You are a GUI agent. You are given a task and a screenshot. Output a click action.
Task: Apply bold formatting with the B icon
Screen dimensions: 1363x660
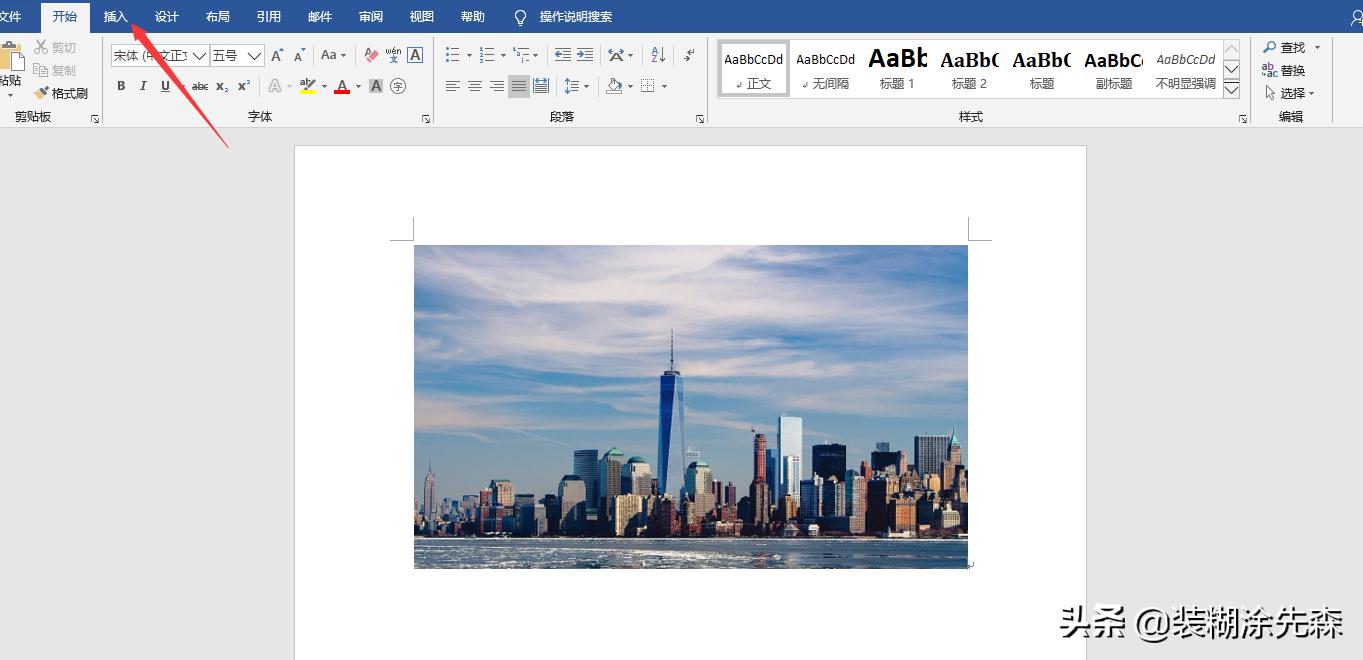(x=120, y=86)
